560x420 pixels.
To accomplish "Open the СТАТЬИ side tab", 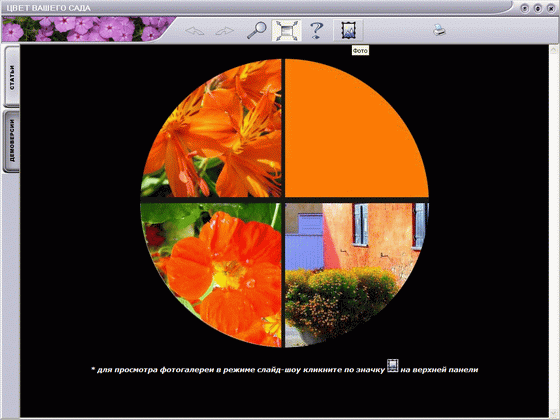I will coord(12,77).
